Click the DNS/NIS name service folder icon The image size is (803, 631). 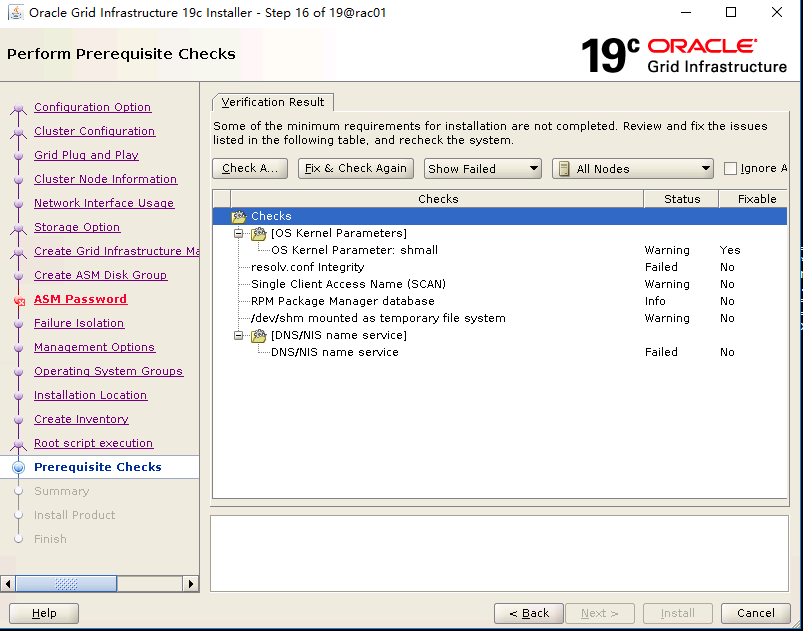[x=259, y=335]
